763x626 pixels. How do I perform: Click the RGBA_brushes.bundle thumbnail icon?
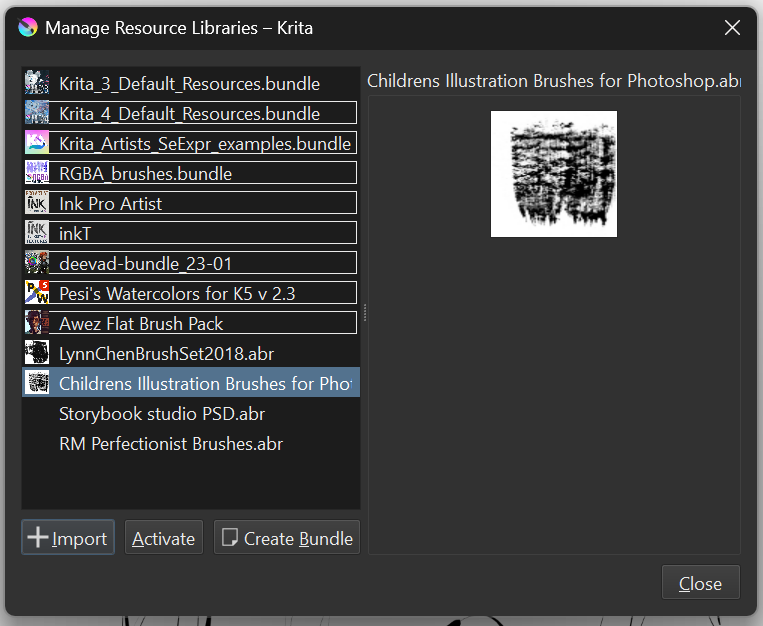[x=37, y=173]
